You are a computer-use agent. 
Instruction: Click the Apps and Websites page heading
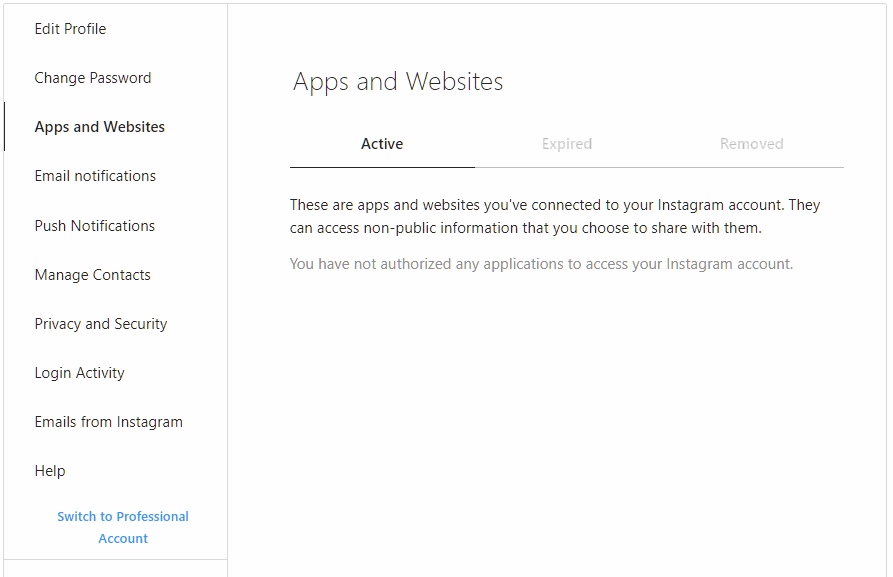[398, 82]
